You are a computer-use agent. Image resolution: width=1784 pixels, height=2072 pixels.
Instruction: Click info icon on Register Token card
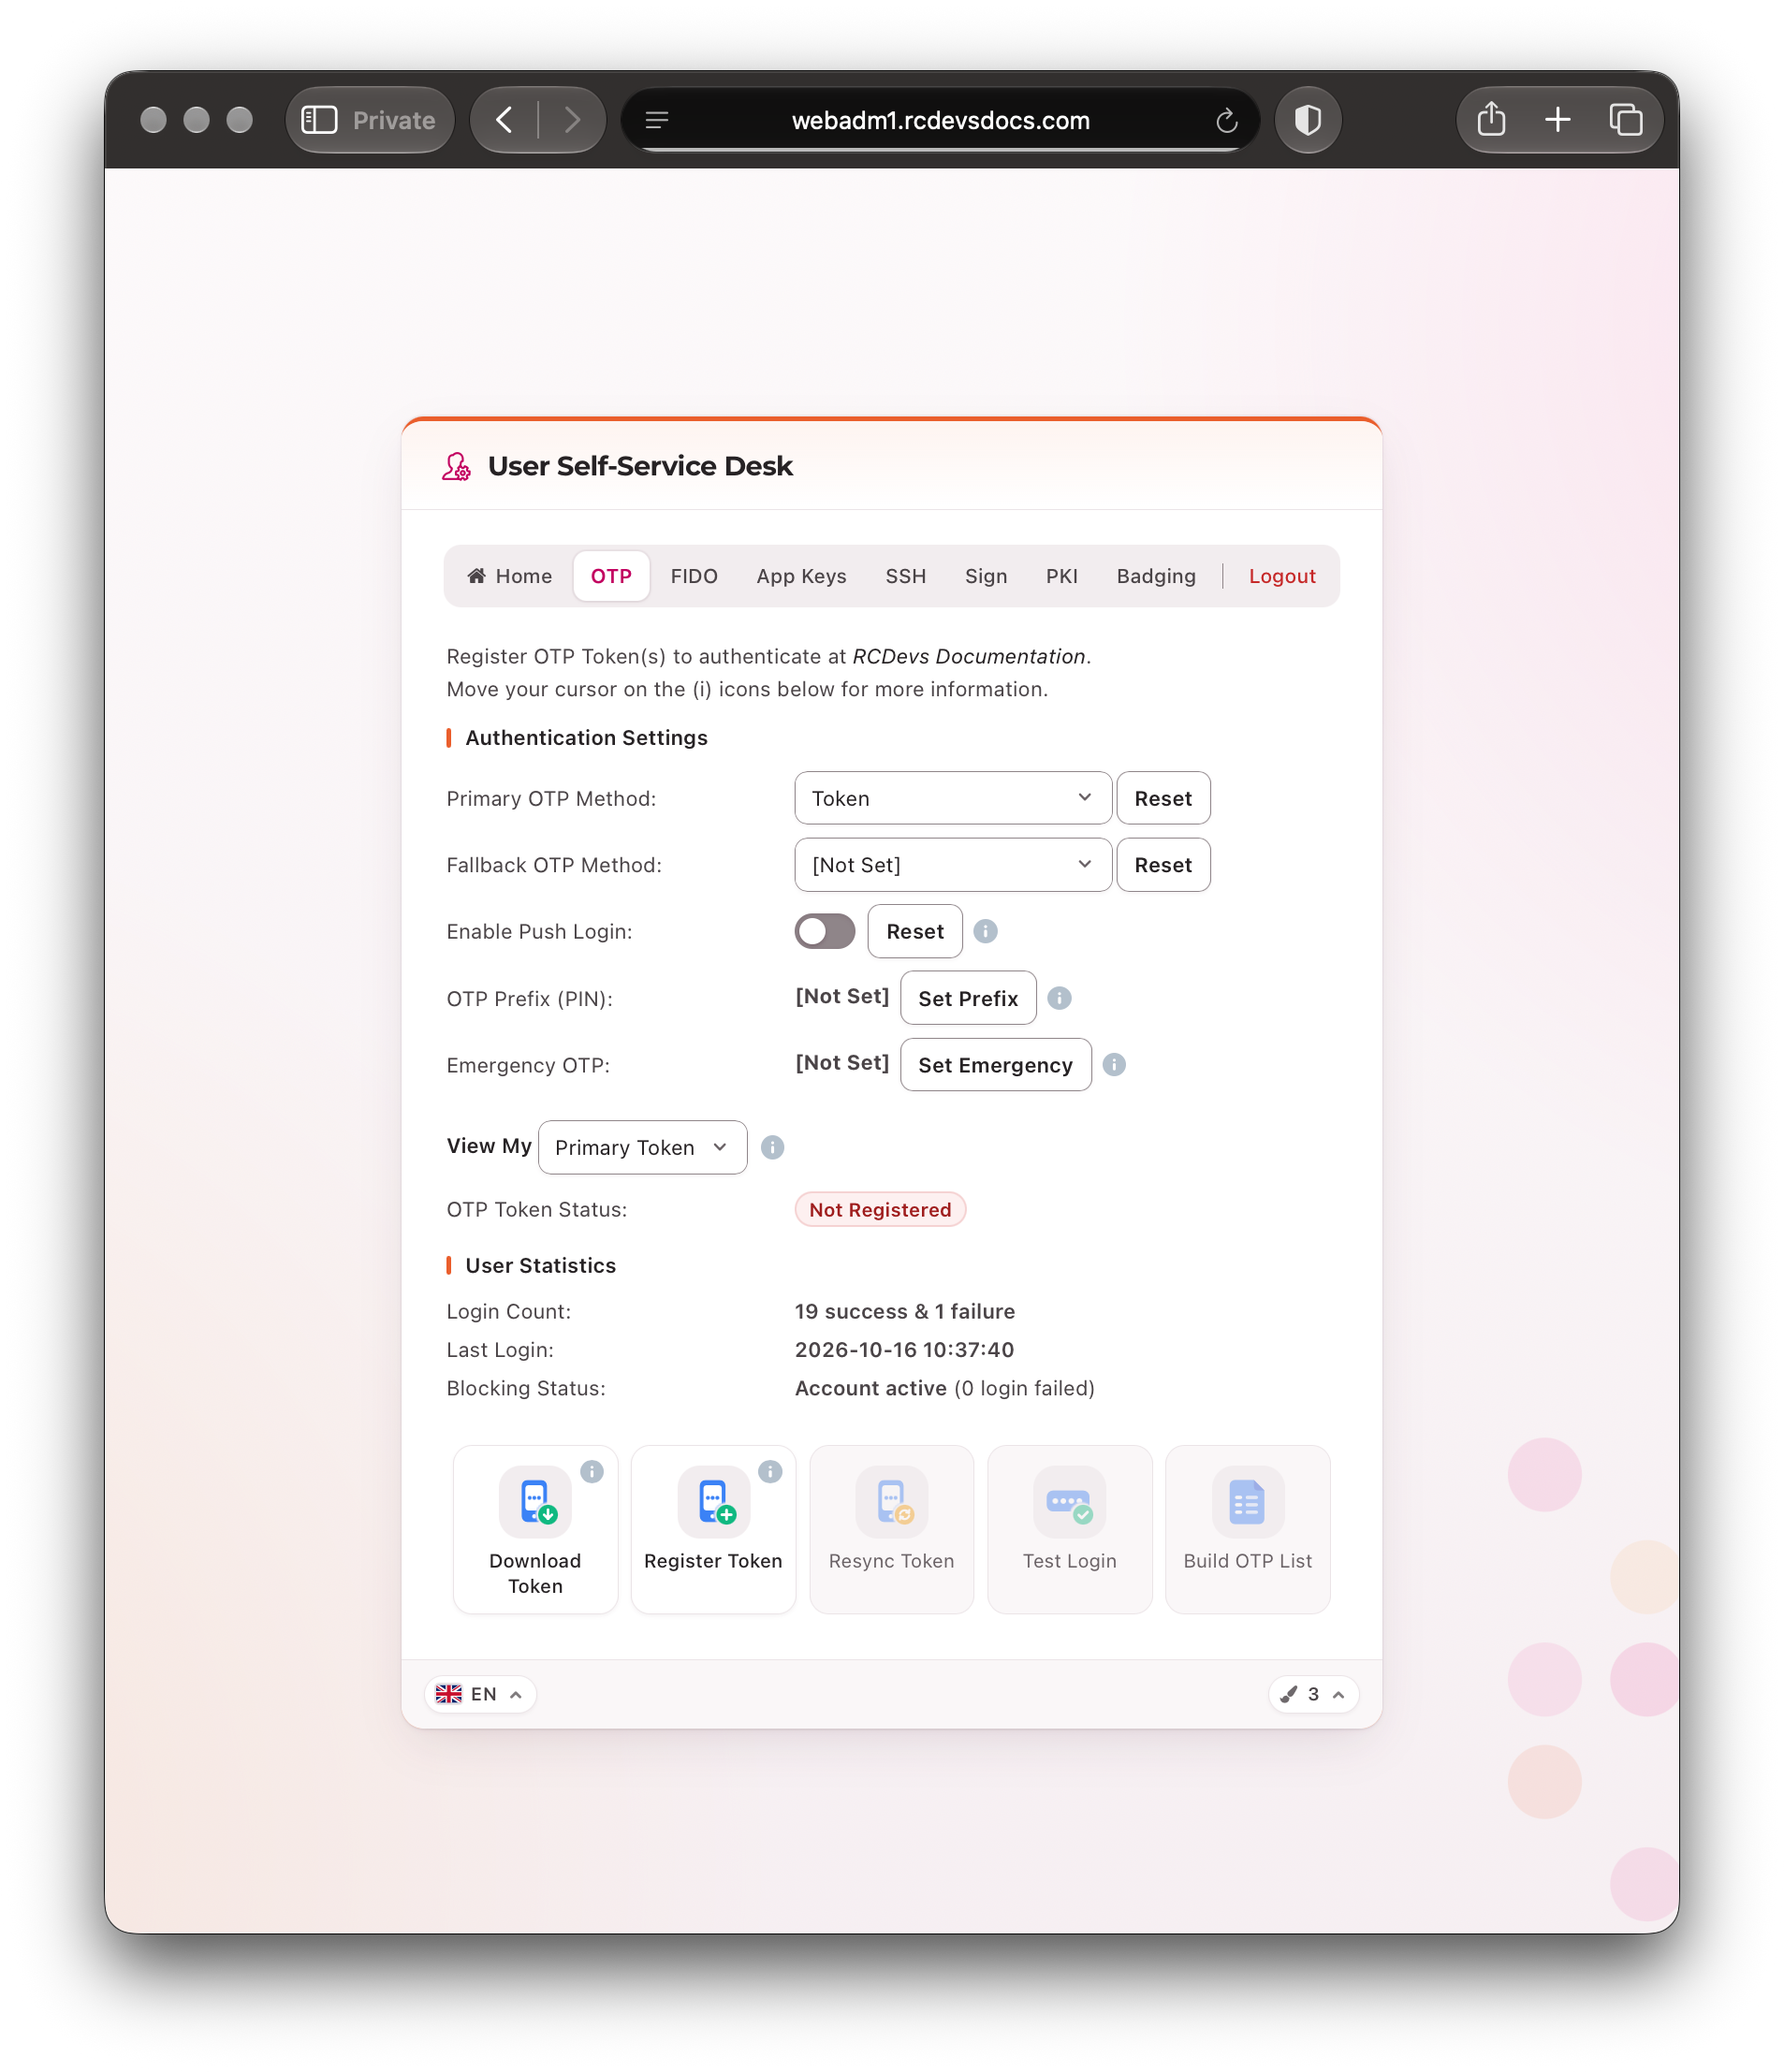pos(770,1471)
